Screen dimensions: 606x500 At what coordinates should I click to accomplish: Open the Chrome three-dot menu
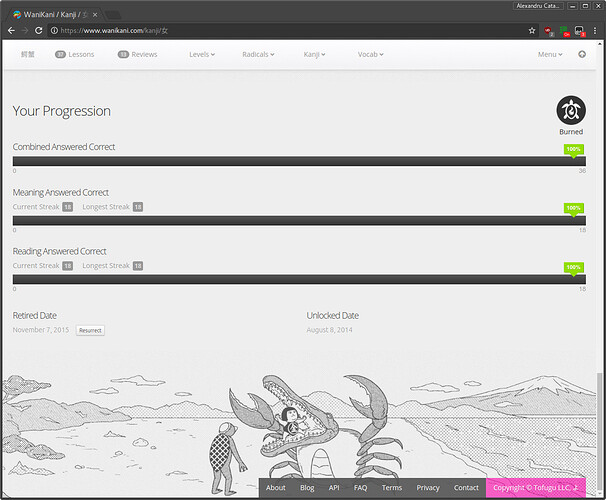[595, 31]
